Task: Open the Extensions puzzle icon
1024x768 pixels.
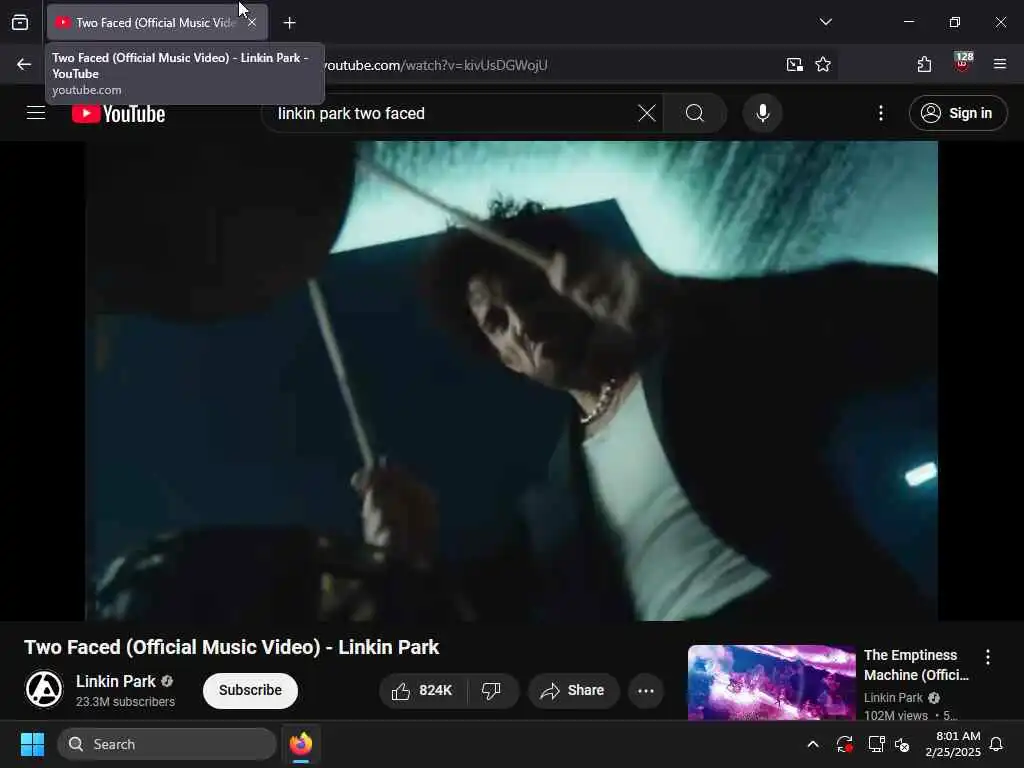Action: (x=924, y=64)
